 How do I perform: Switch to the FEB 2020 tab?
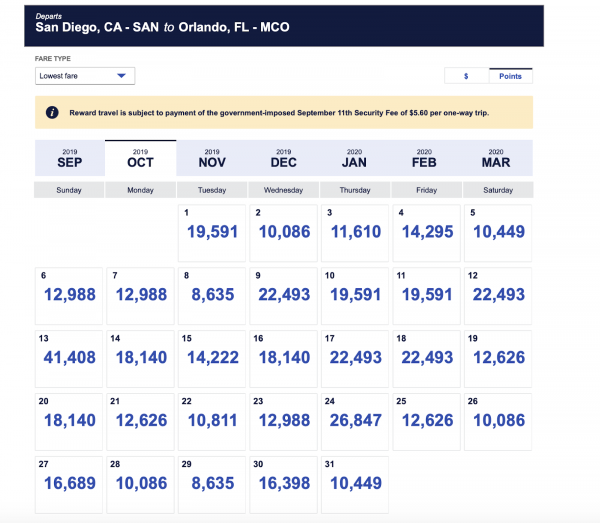(x=426, y=158)
